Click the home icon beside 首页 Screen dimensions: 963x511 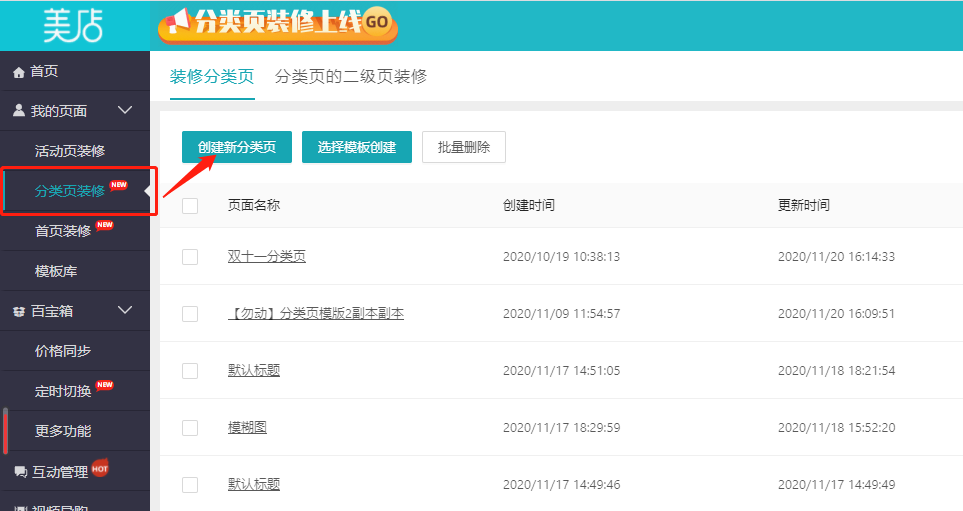[x=18, y=72]
